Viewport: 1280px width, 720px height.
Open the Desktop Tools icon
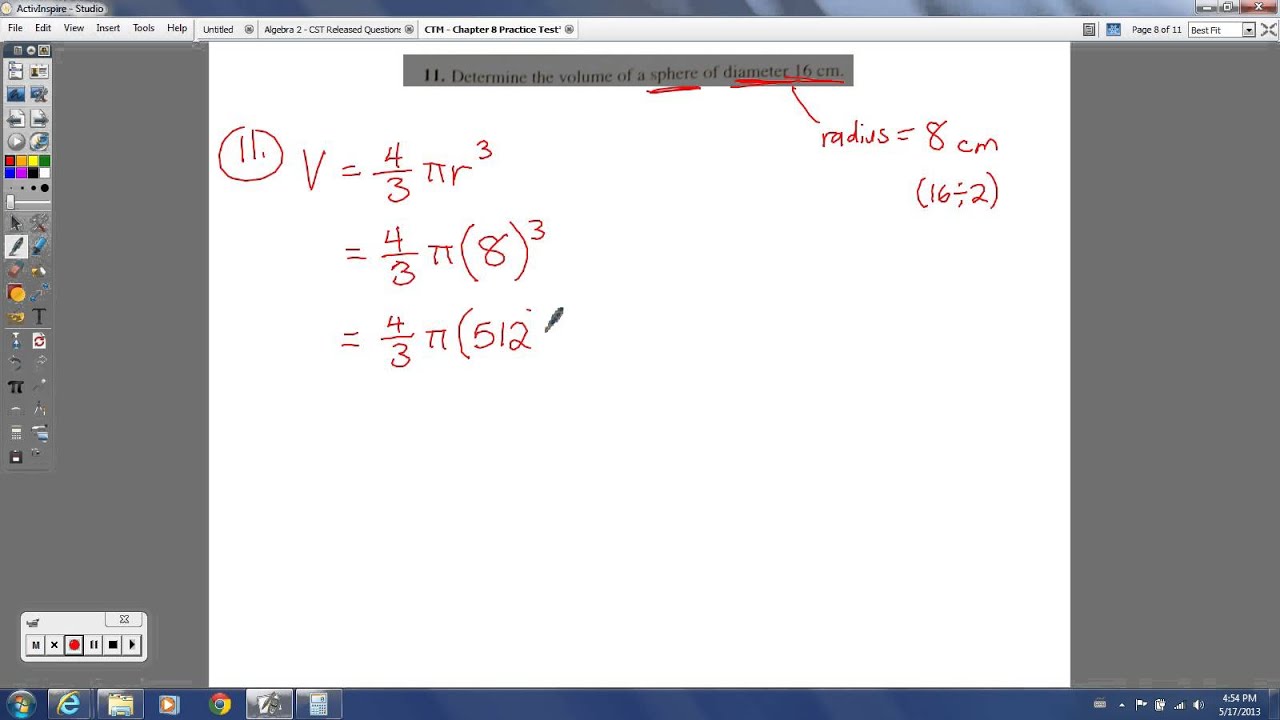click(x=39, y=95)
